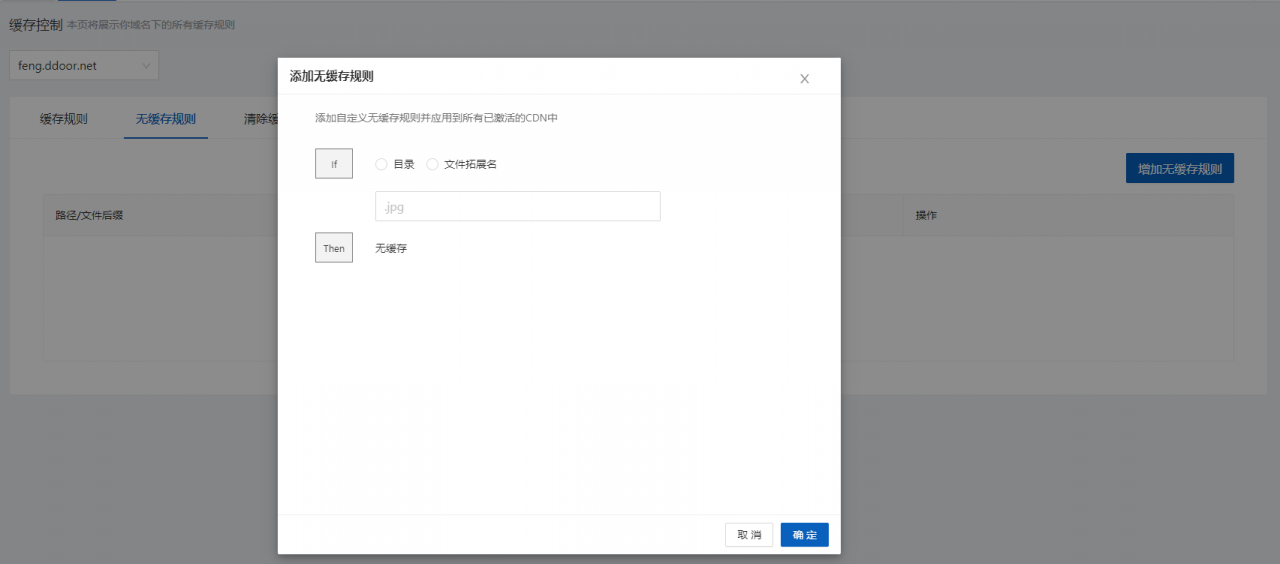
Task: Click the If condition box
Action: (334, 164)
